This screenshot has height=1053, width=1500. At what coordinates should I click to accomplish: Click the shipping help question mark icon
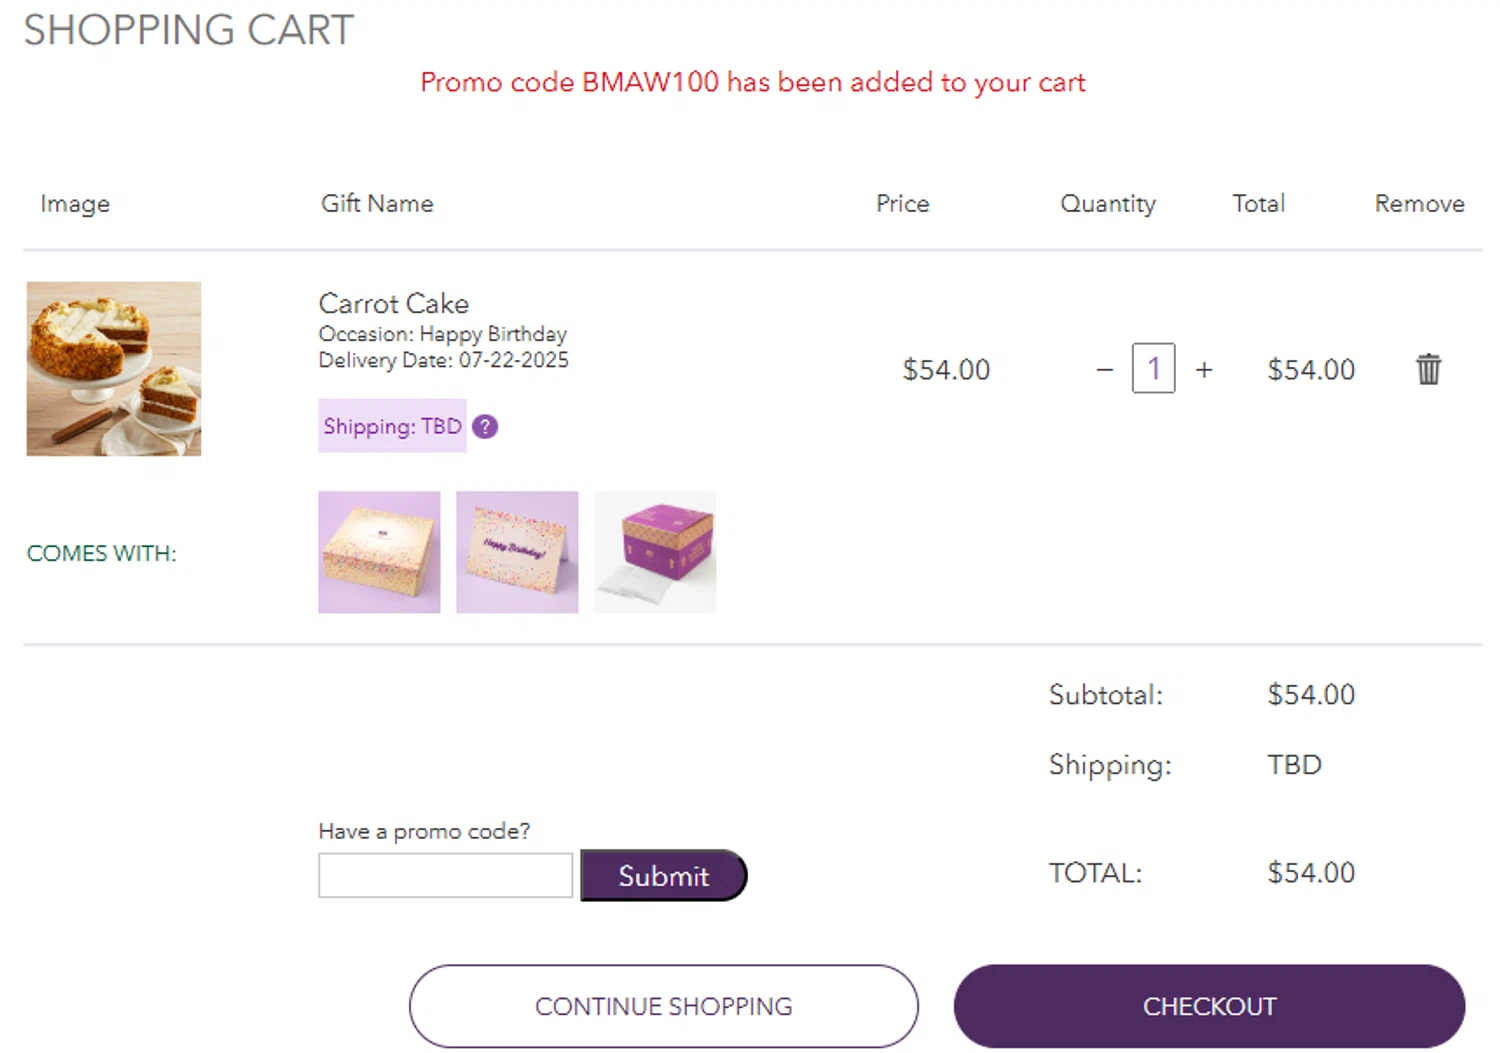tap(485, 427)
